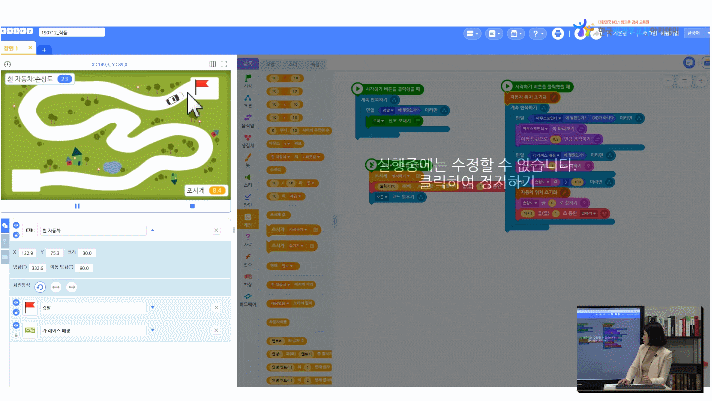Click the redo icon in top toolbar
This screenshot has width=712, height=401.
pos(596,34)
